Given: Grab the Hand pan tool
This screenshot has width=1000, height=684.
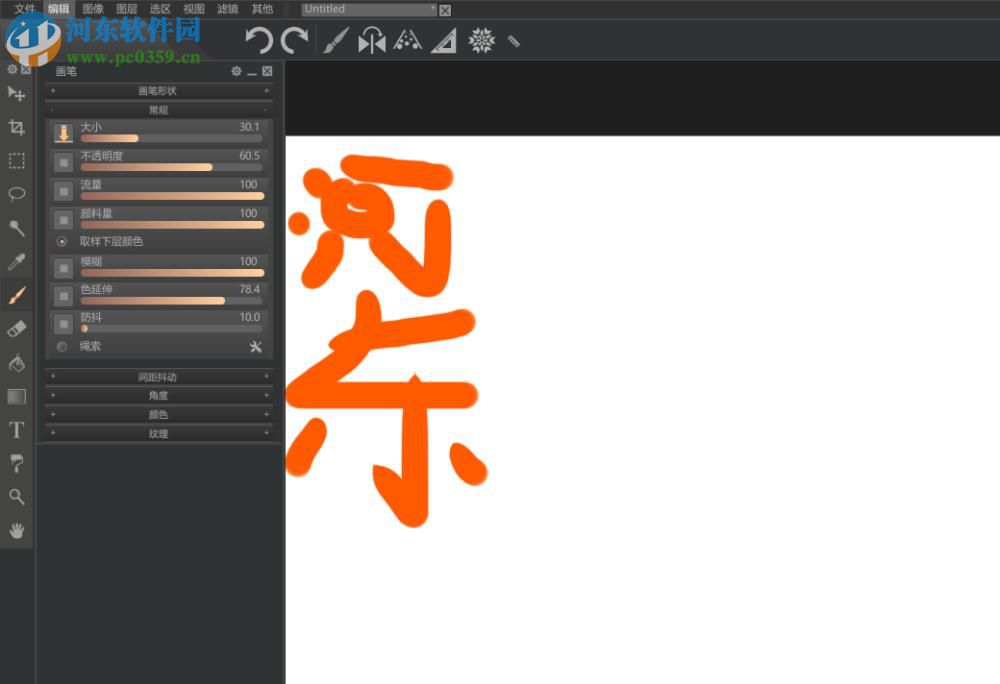Looking at the screenshot, I should pos(16,531).
